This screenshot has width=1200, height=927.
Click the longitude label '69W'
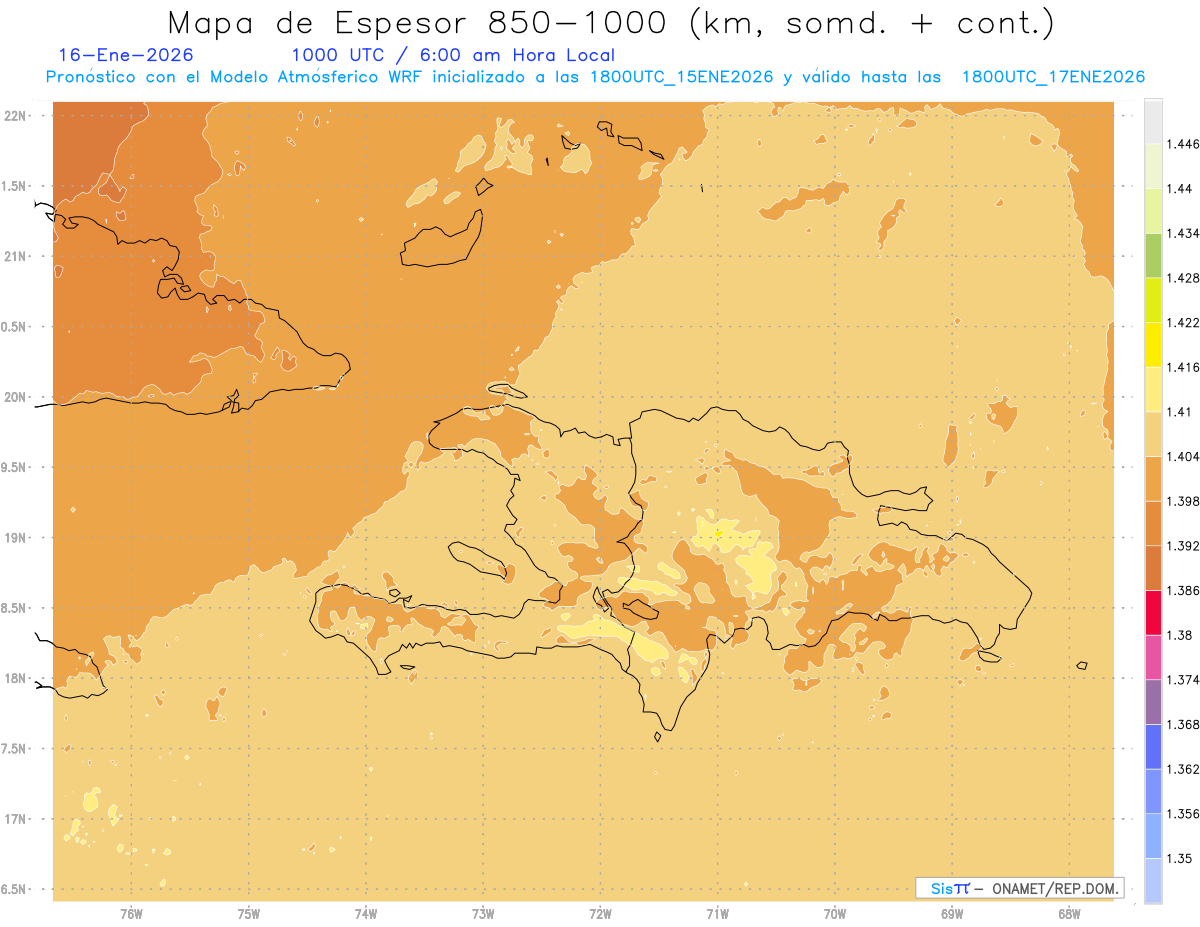tap(952, 913)
